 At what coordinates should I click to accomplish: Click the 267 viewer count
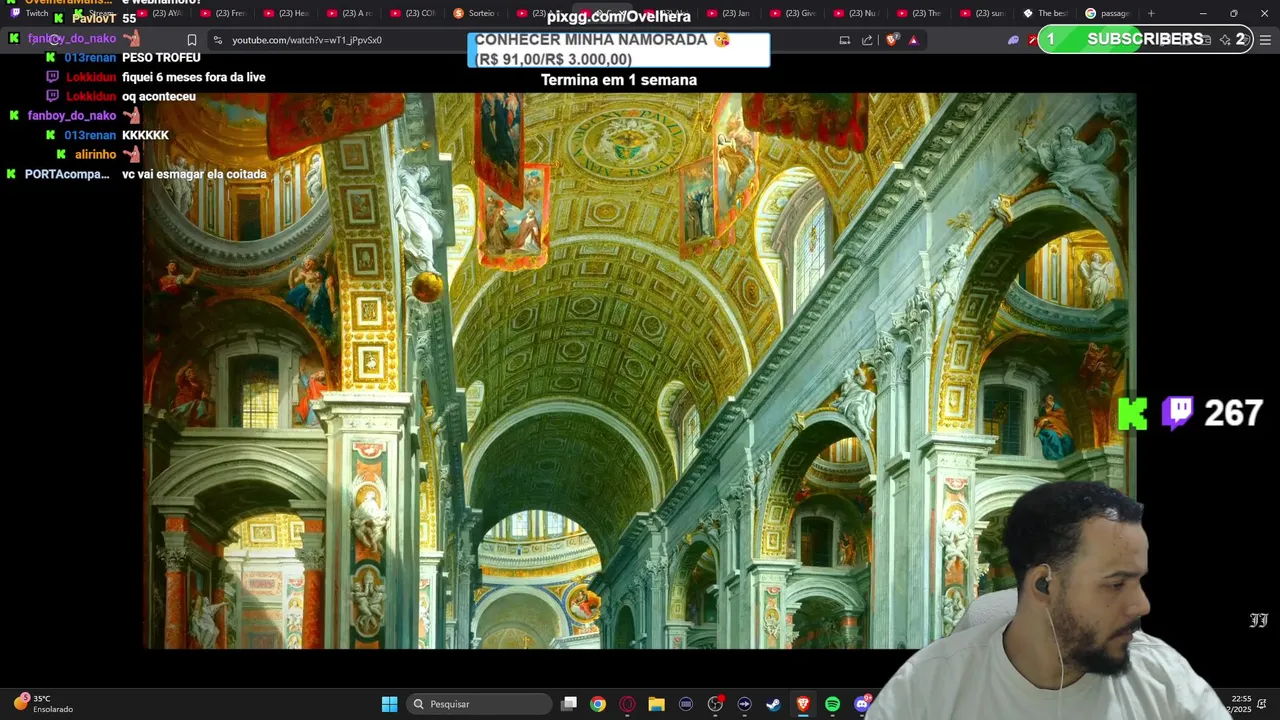1233,413
